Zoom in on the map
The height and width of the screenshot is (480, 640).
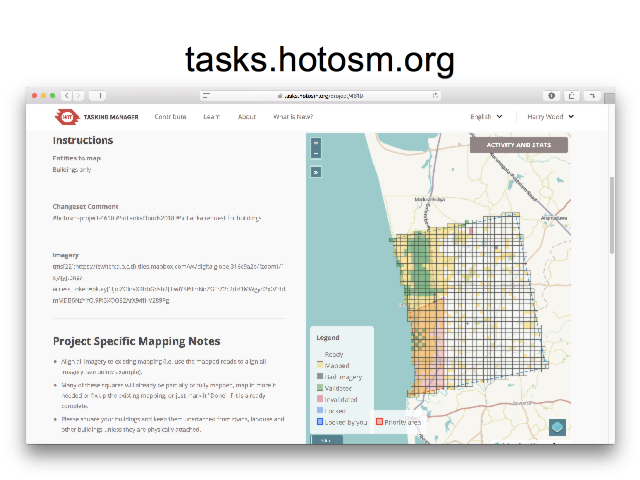(316, 143)
